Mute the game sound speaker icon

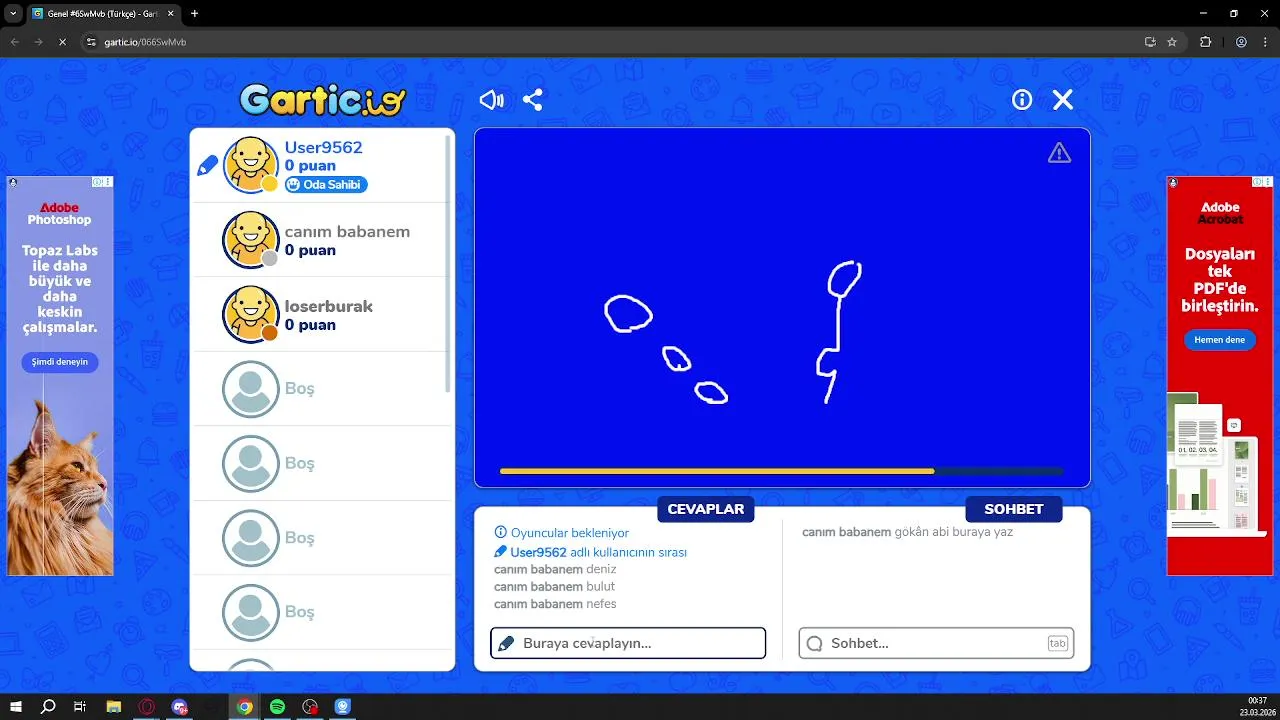coord(491,100)
